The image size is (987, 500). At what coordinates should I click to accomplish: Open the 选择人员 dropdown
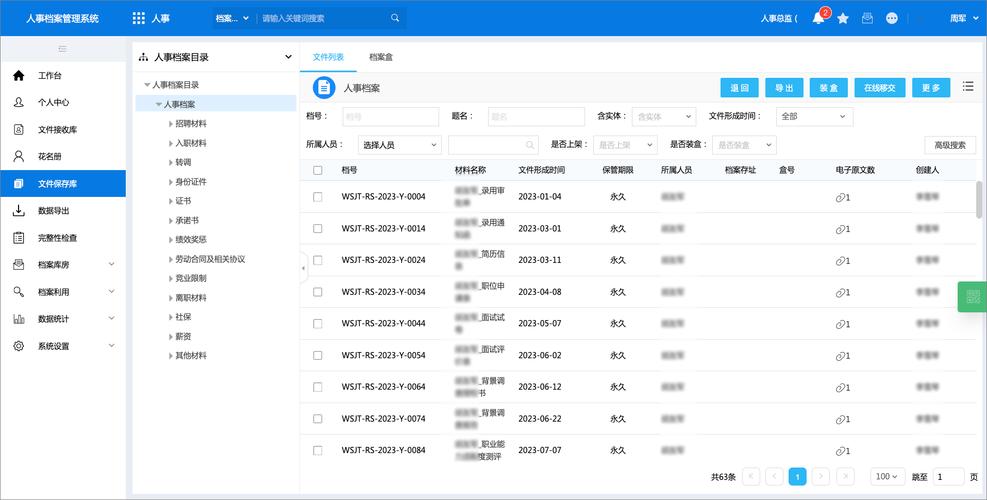[x=400, y=145]
